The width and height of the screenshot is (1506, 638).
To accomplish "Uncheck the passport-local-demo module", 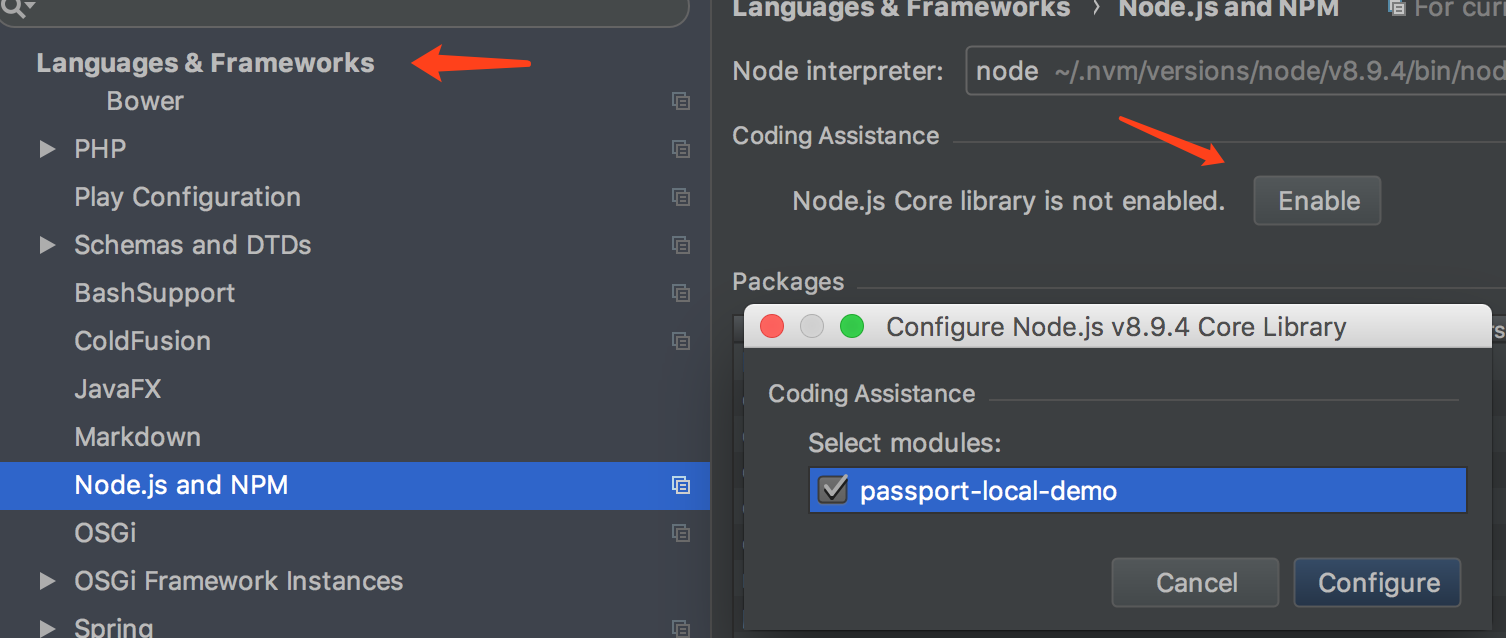I will pyautogui.click(x=833, y=490).
